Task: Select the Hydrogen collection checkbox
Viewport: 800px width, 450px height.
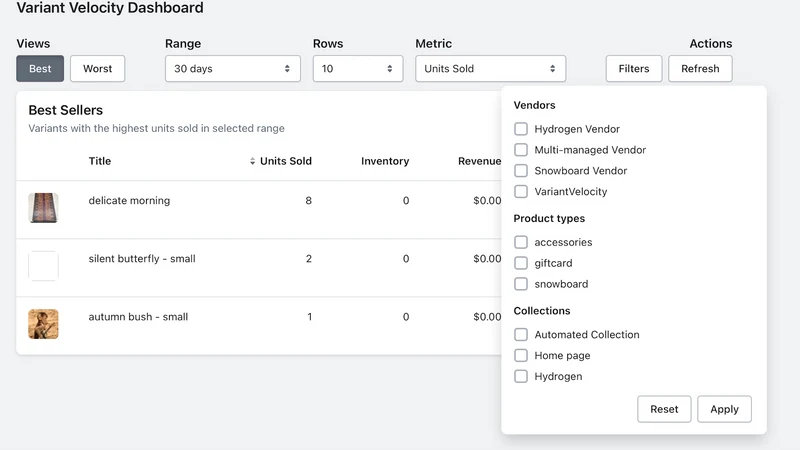Action: (x=521, y=377)
